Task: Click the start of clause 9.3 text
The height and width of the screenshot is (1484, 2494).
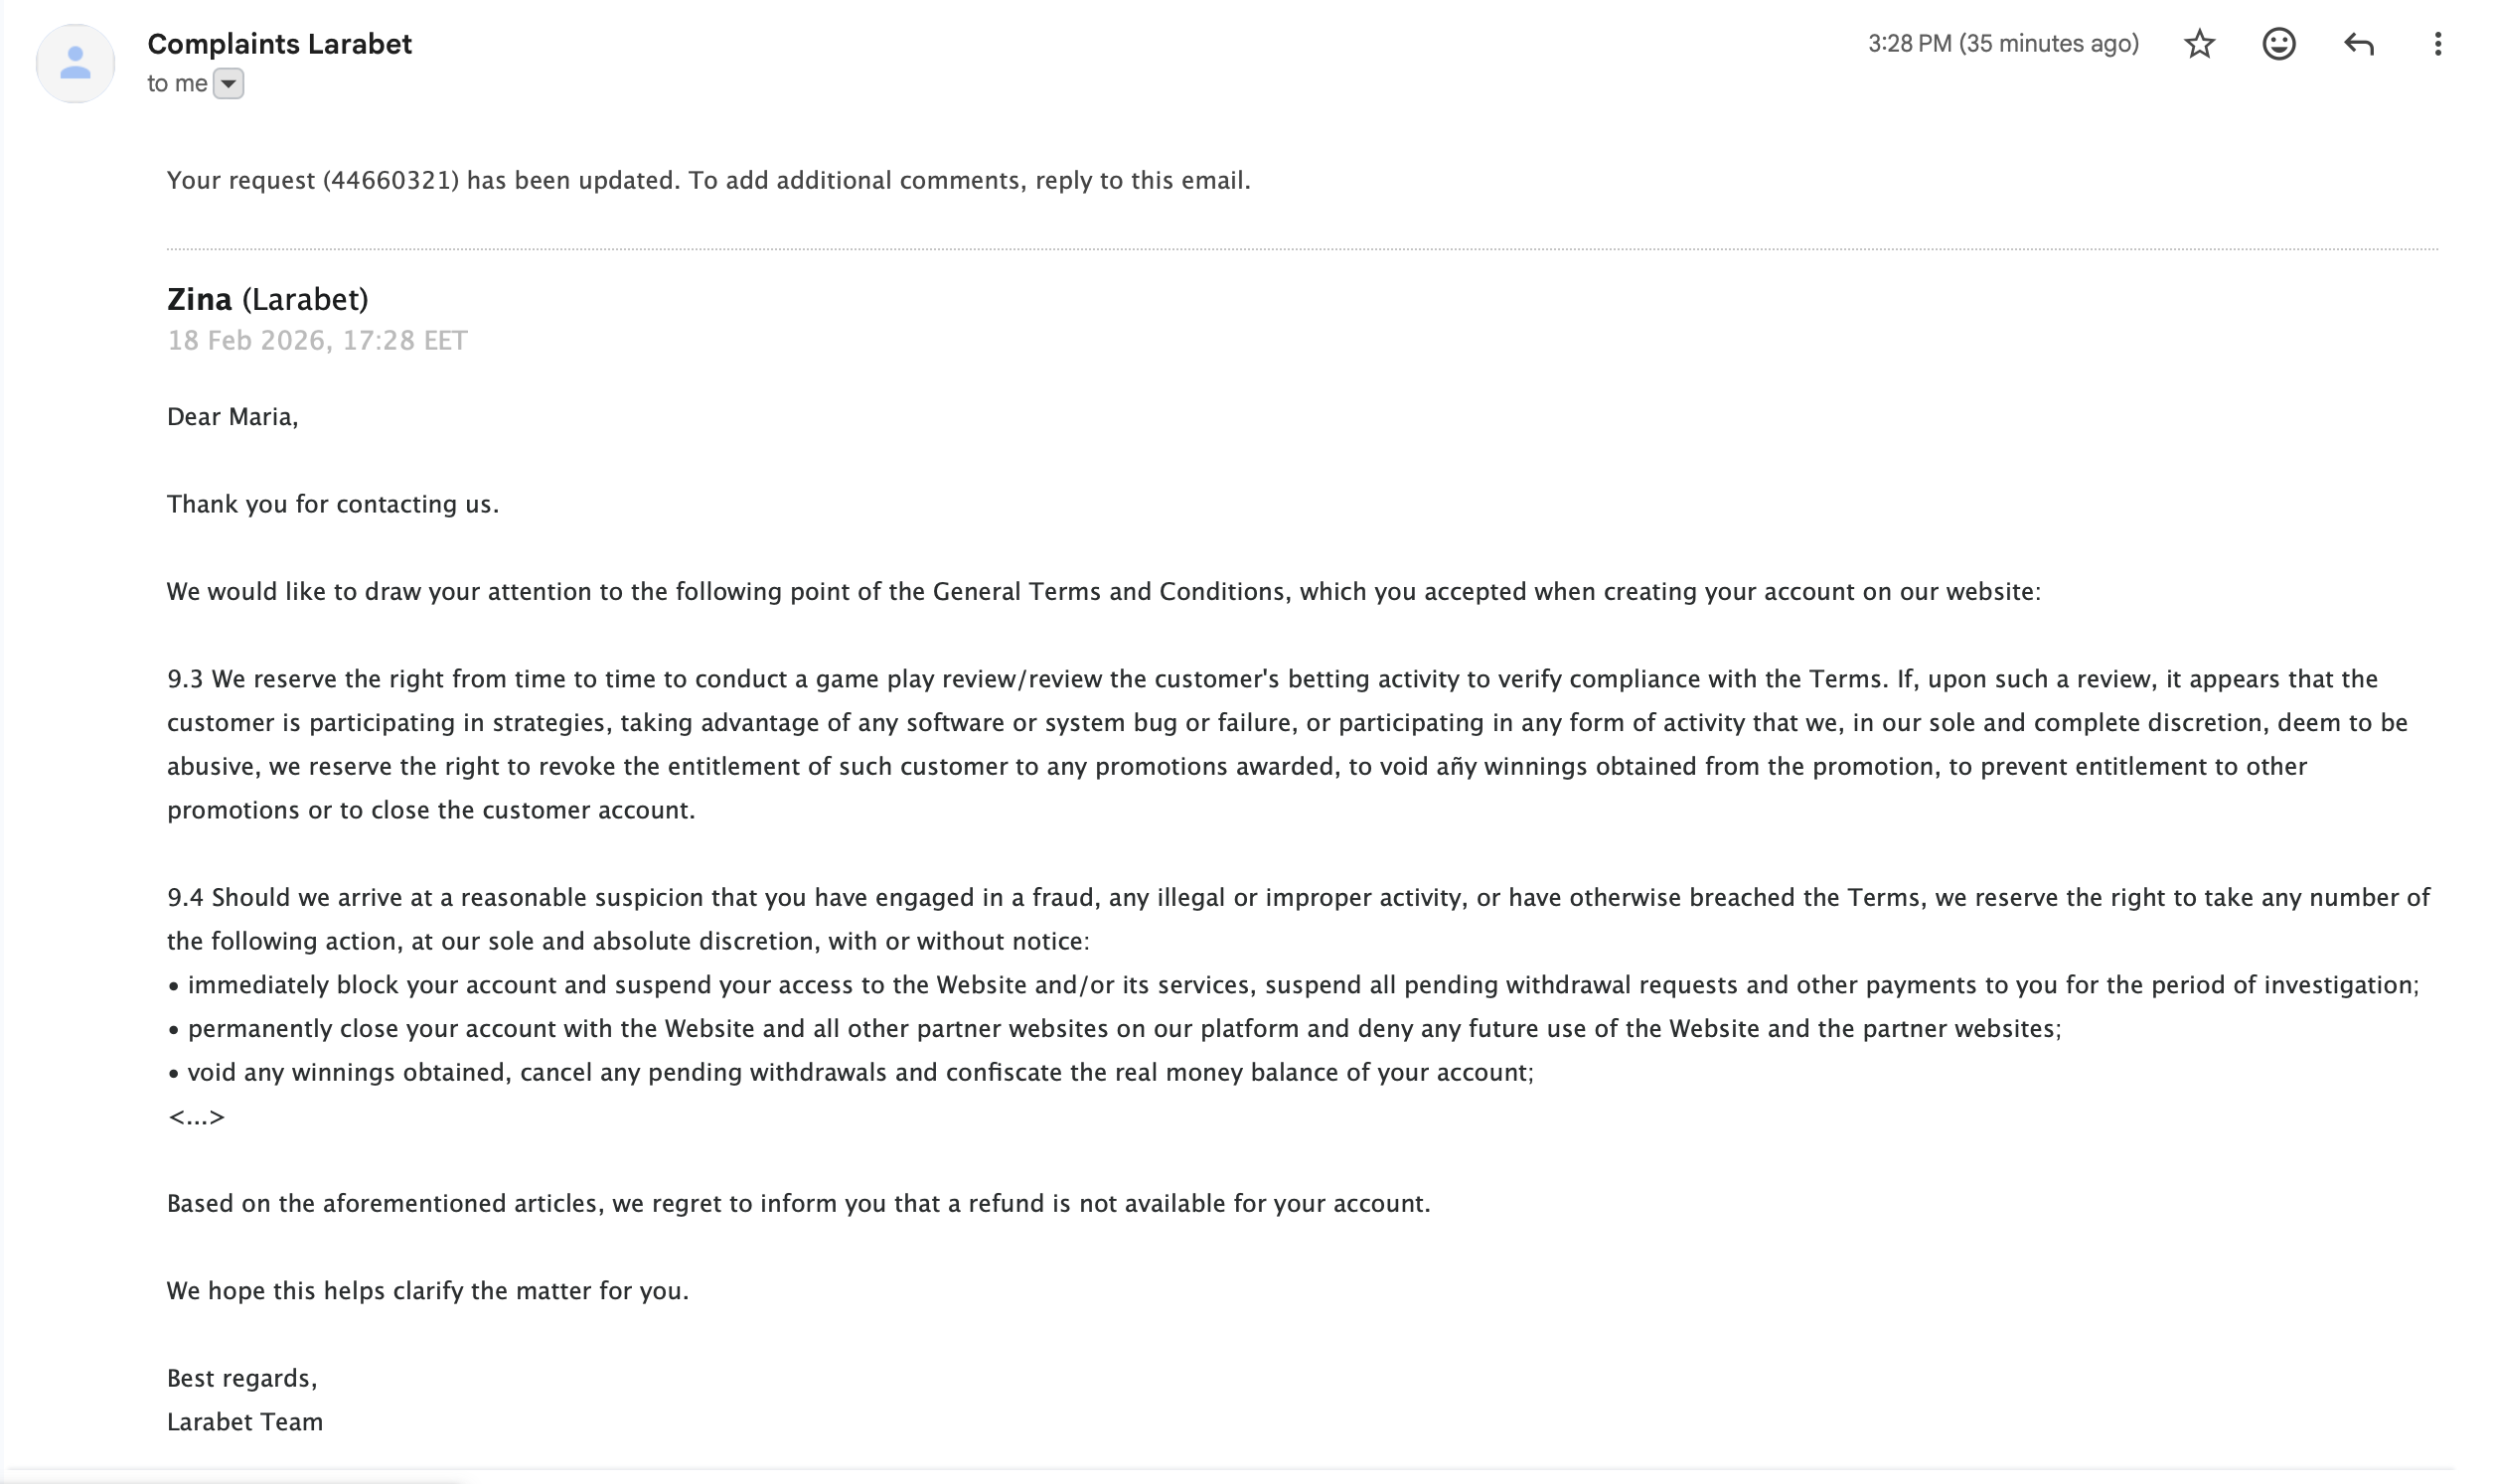Action: click(x=185, y=679)
